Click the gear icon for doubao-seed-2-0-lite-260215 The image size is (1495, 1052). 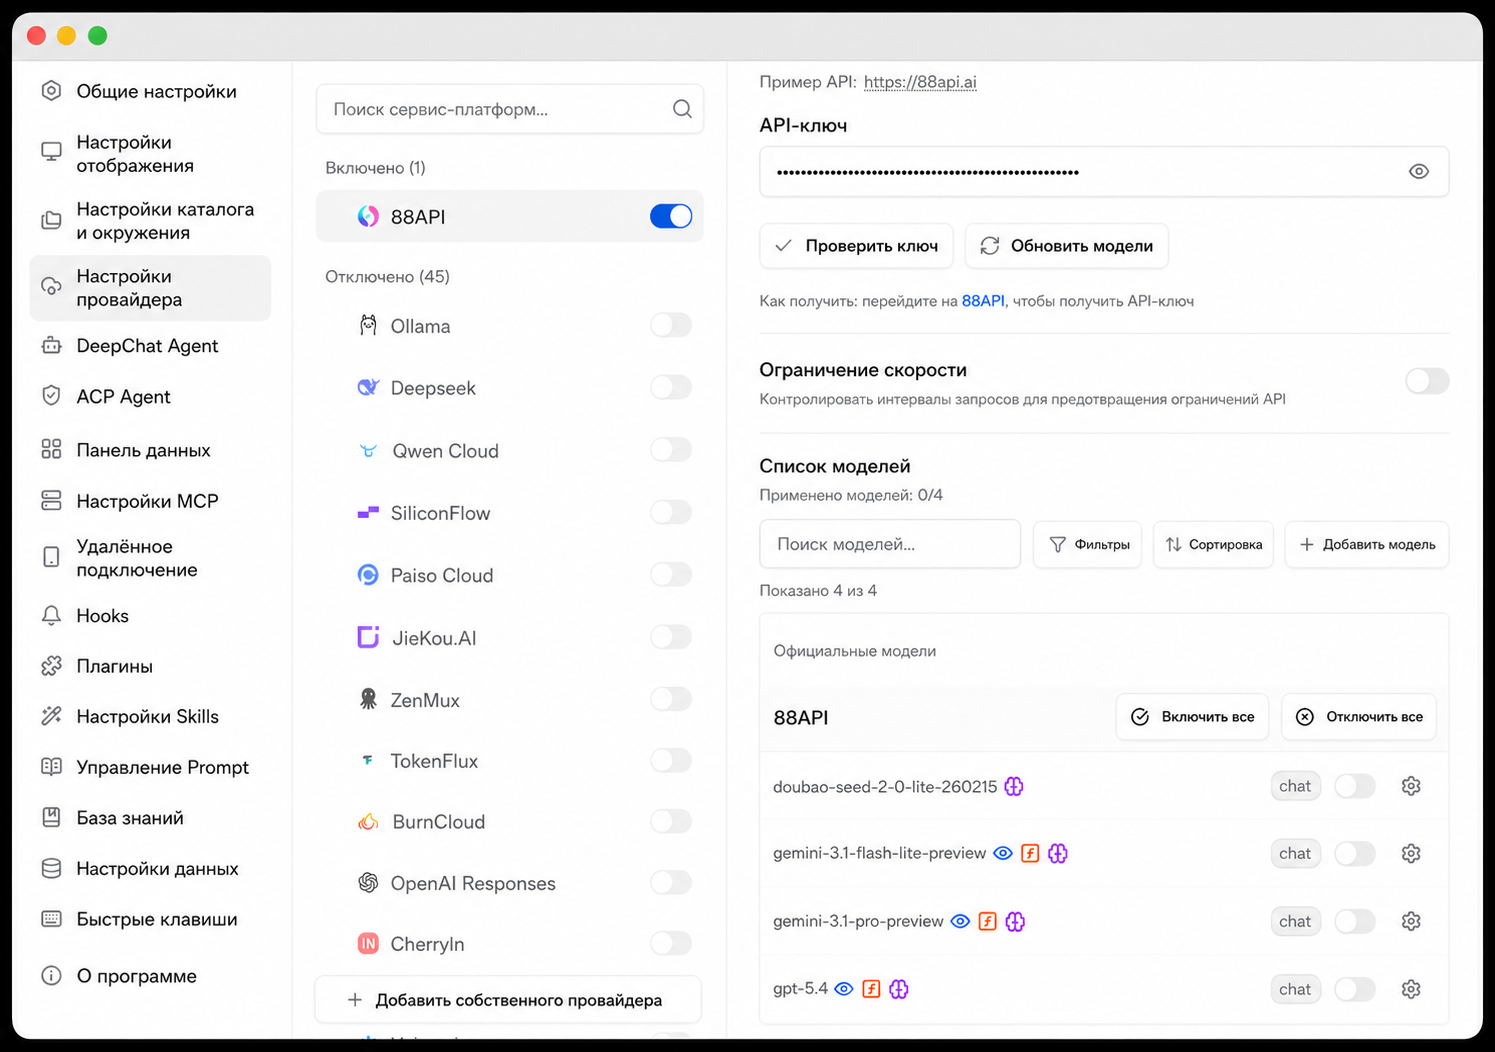[x=1411, y=786]
